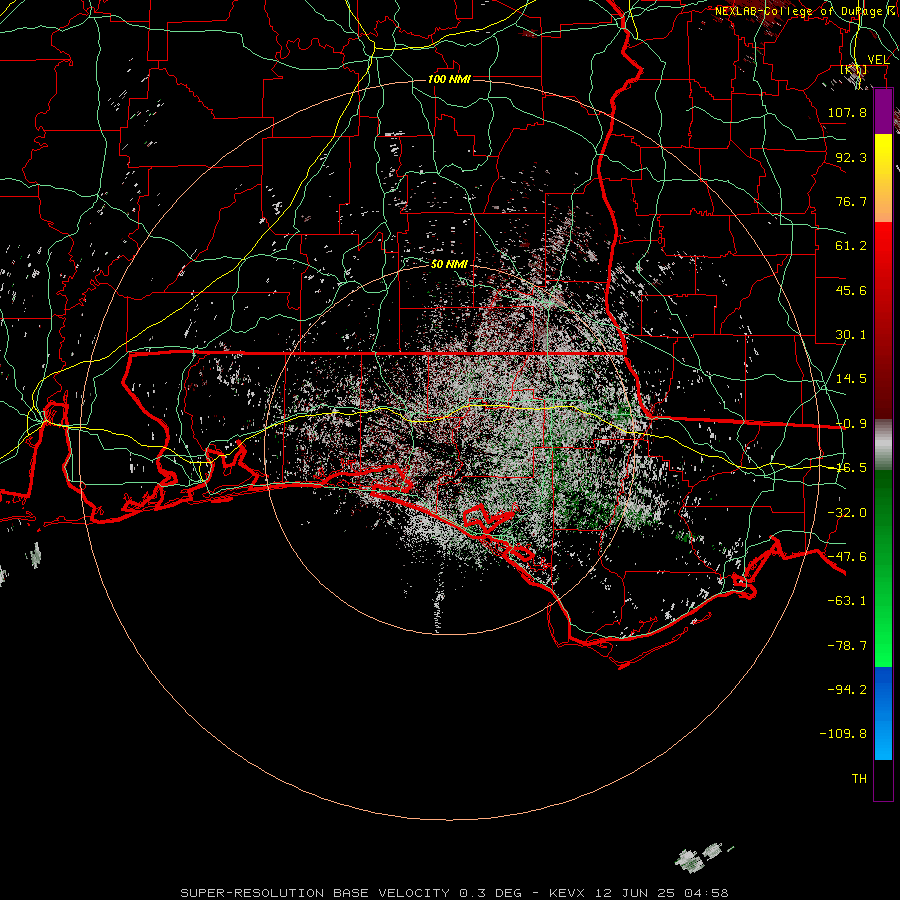Image resolution: width=900 pixels, height=900 pixels.
Task: Click the 30.1 legend value
Action: point(851,335)
